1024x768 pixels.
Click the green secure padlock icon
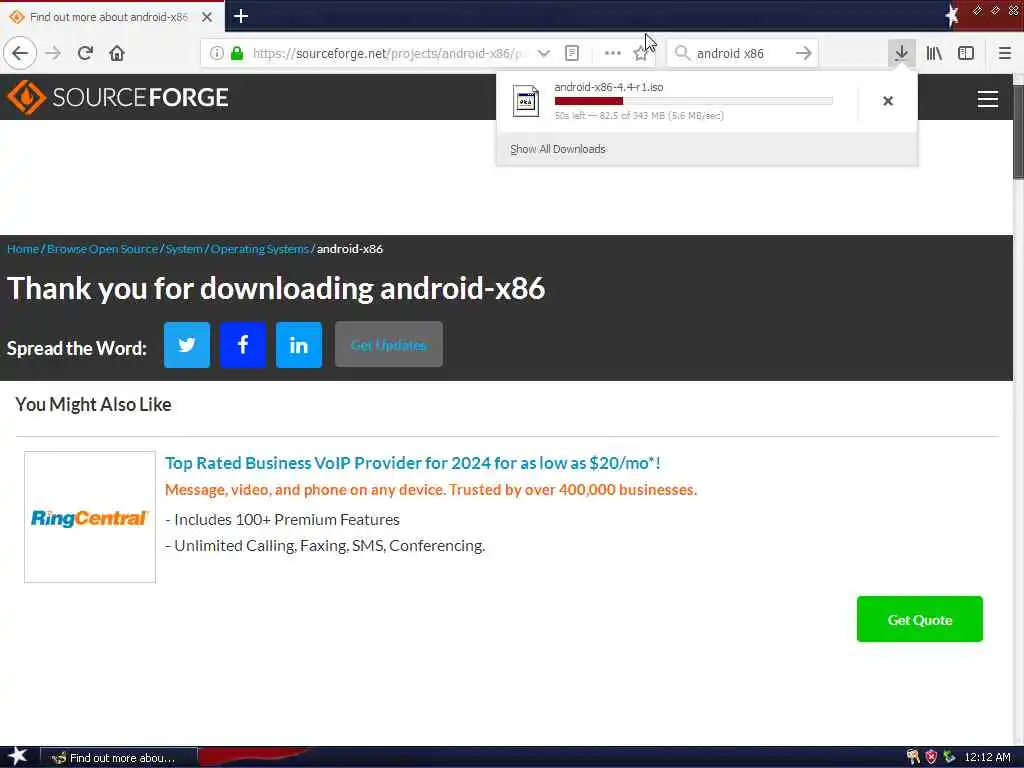pyautogui.click(x=237, y=54)
